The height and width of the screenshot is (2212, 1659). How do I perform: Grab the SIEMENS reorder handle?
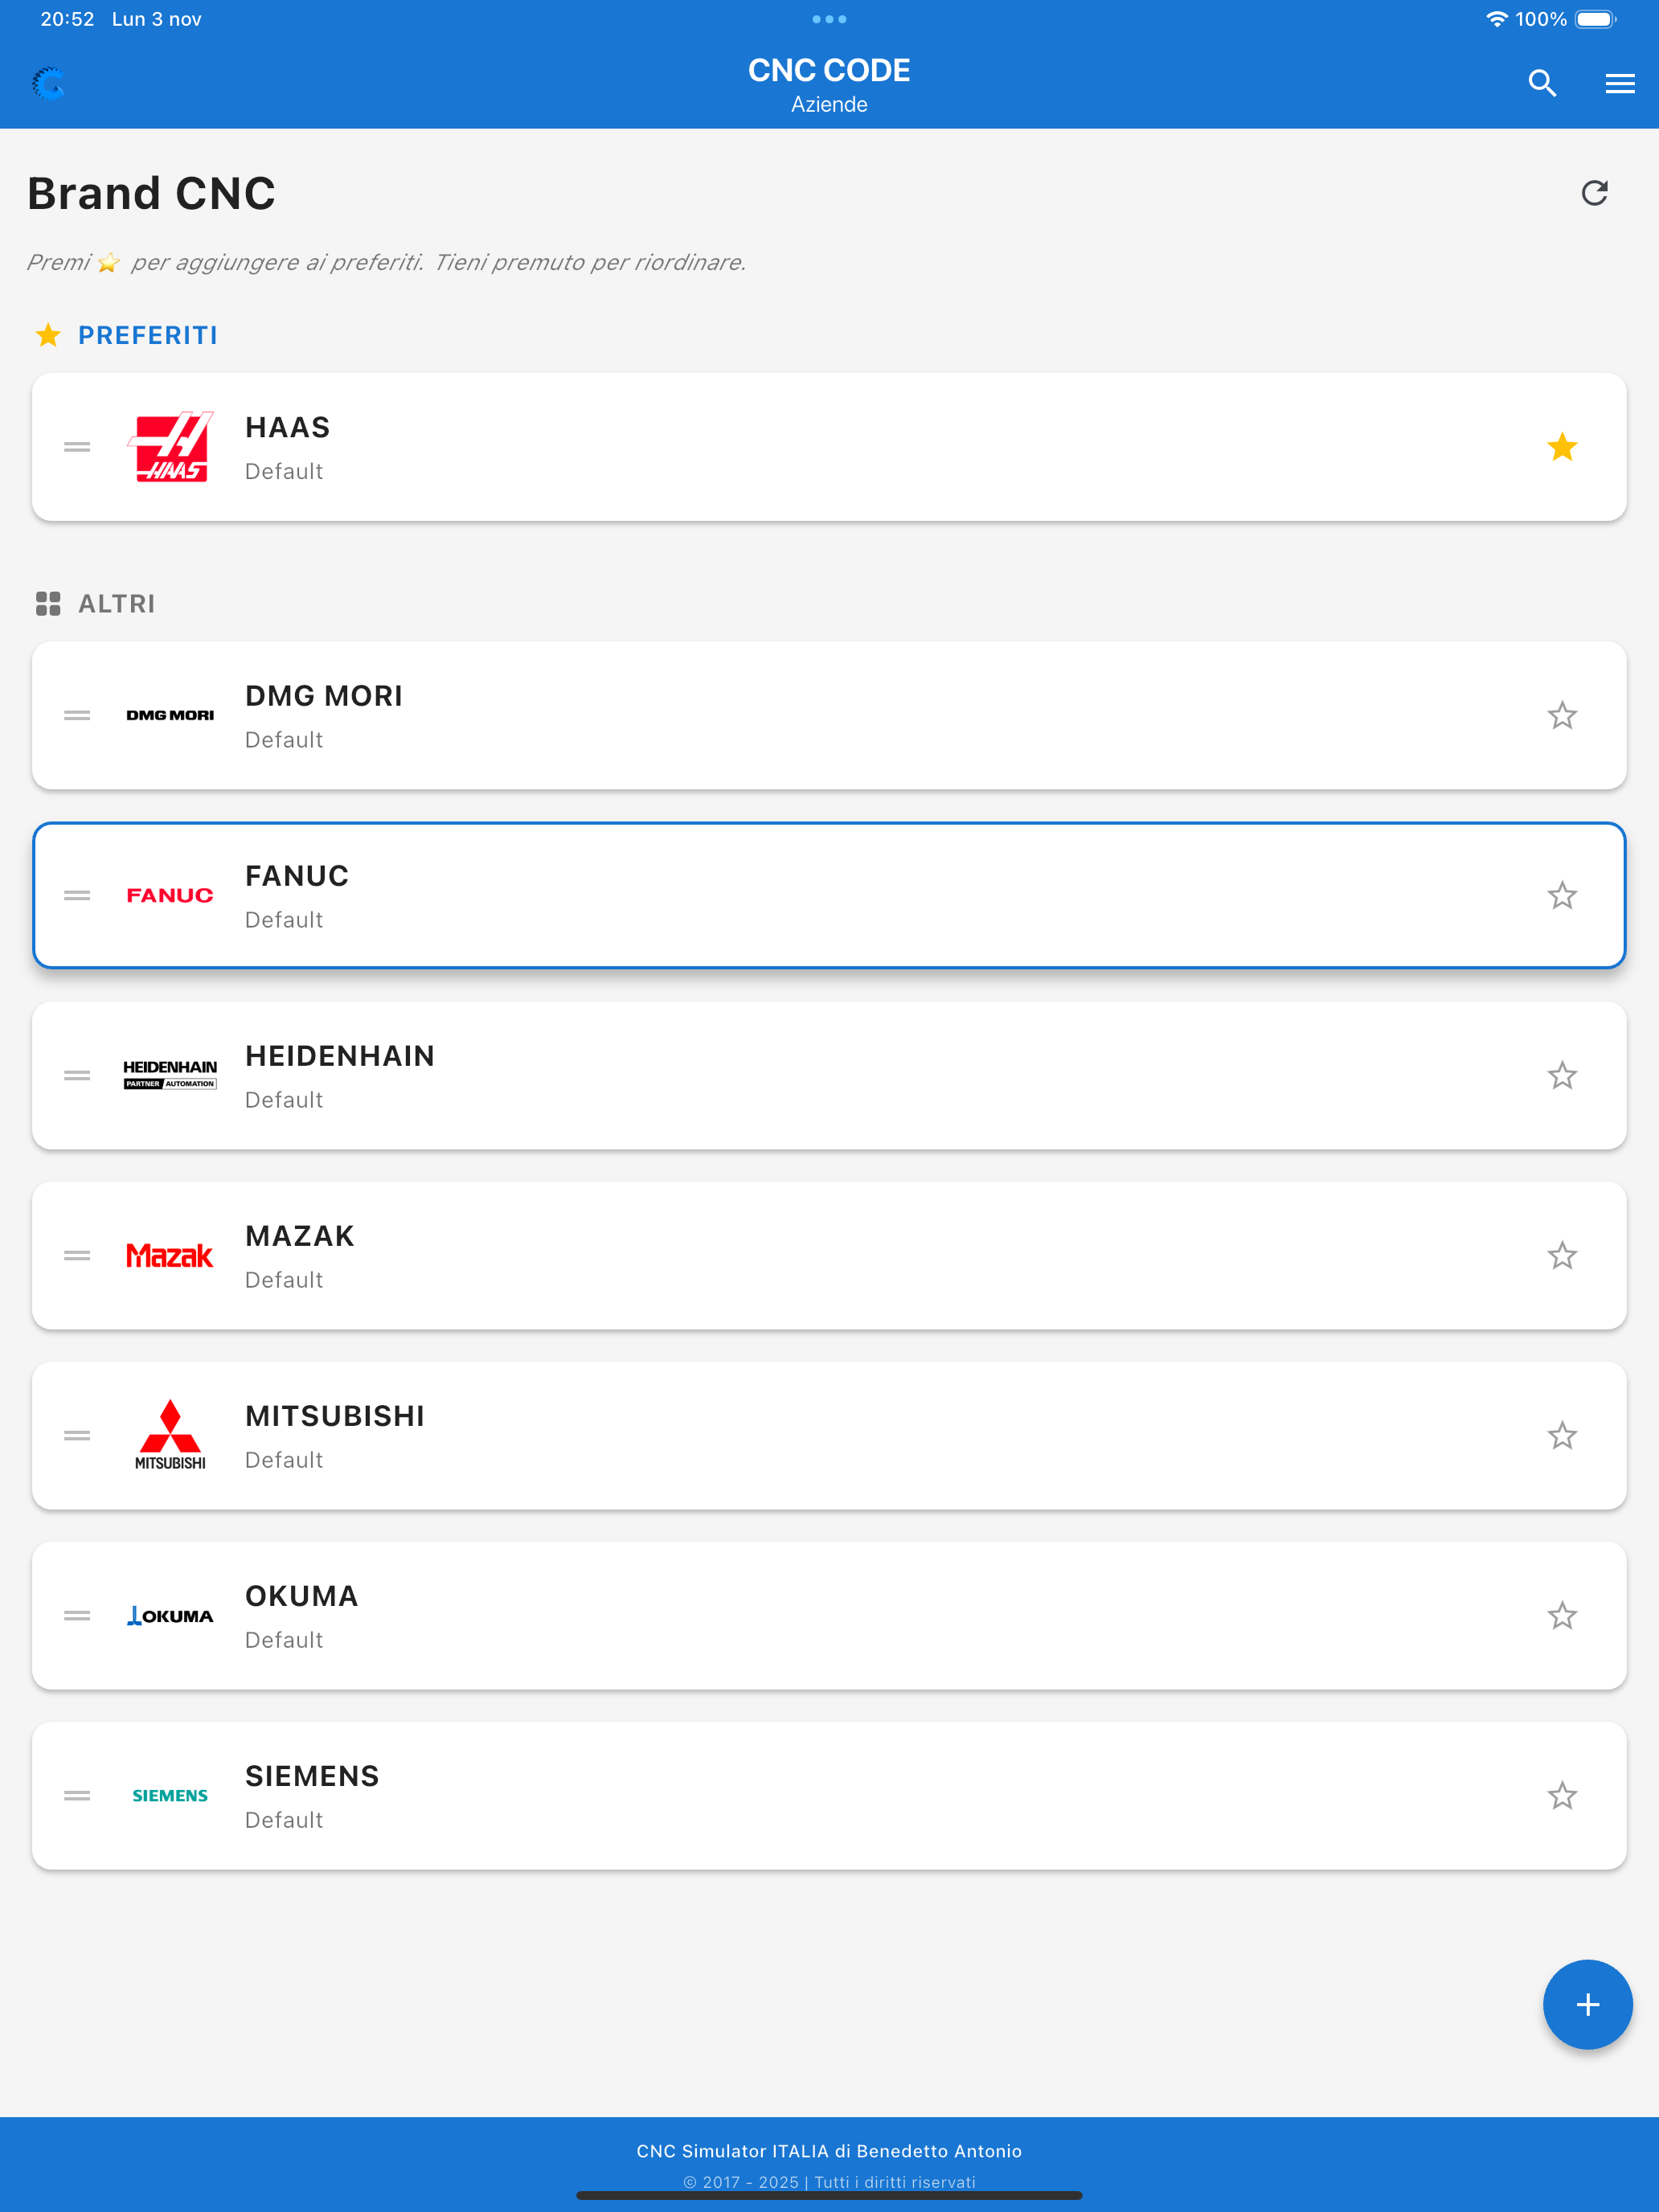(77, 1795)
